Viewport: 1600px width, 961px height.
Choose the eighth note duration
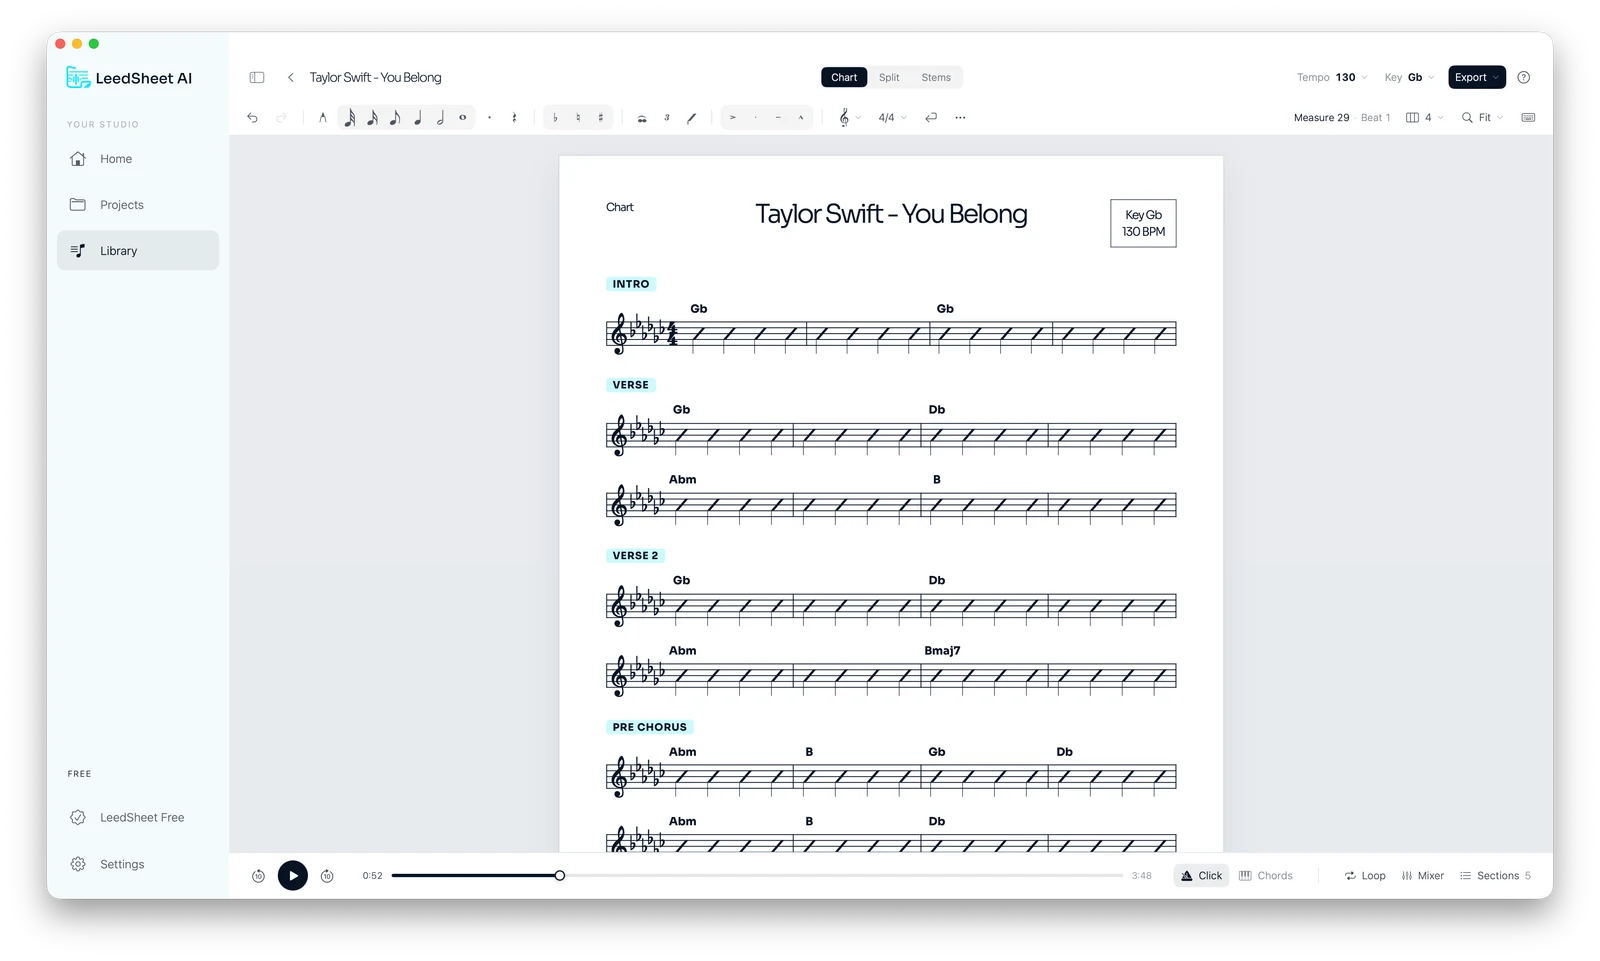[395, 118]
